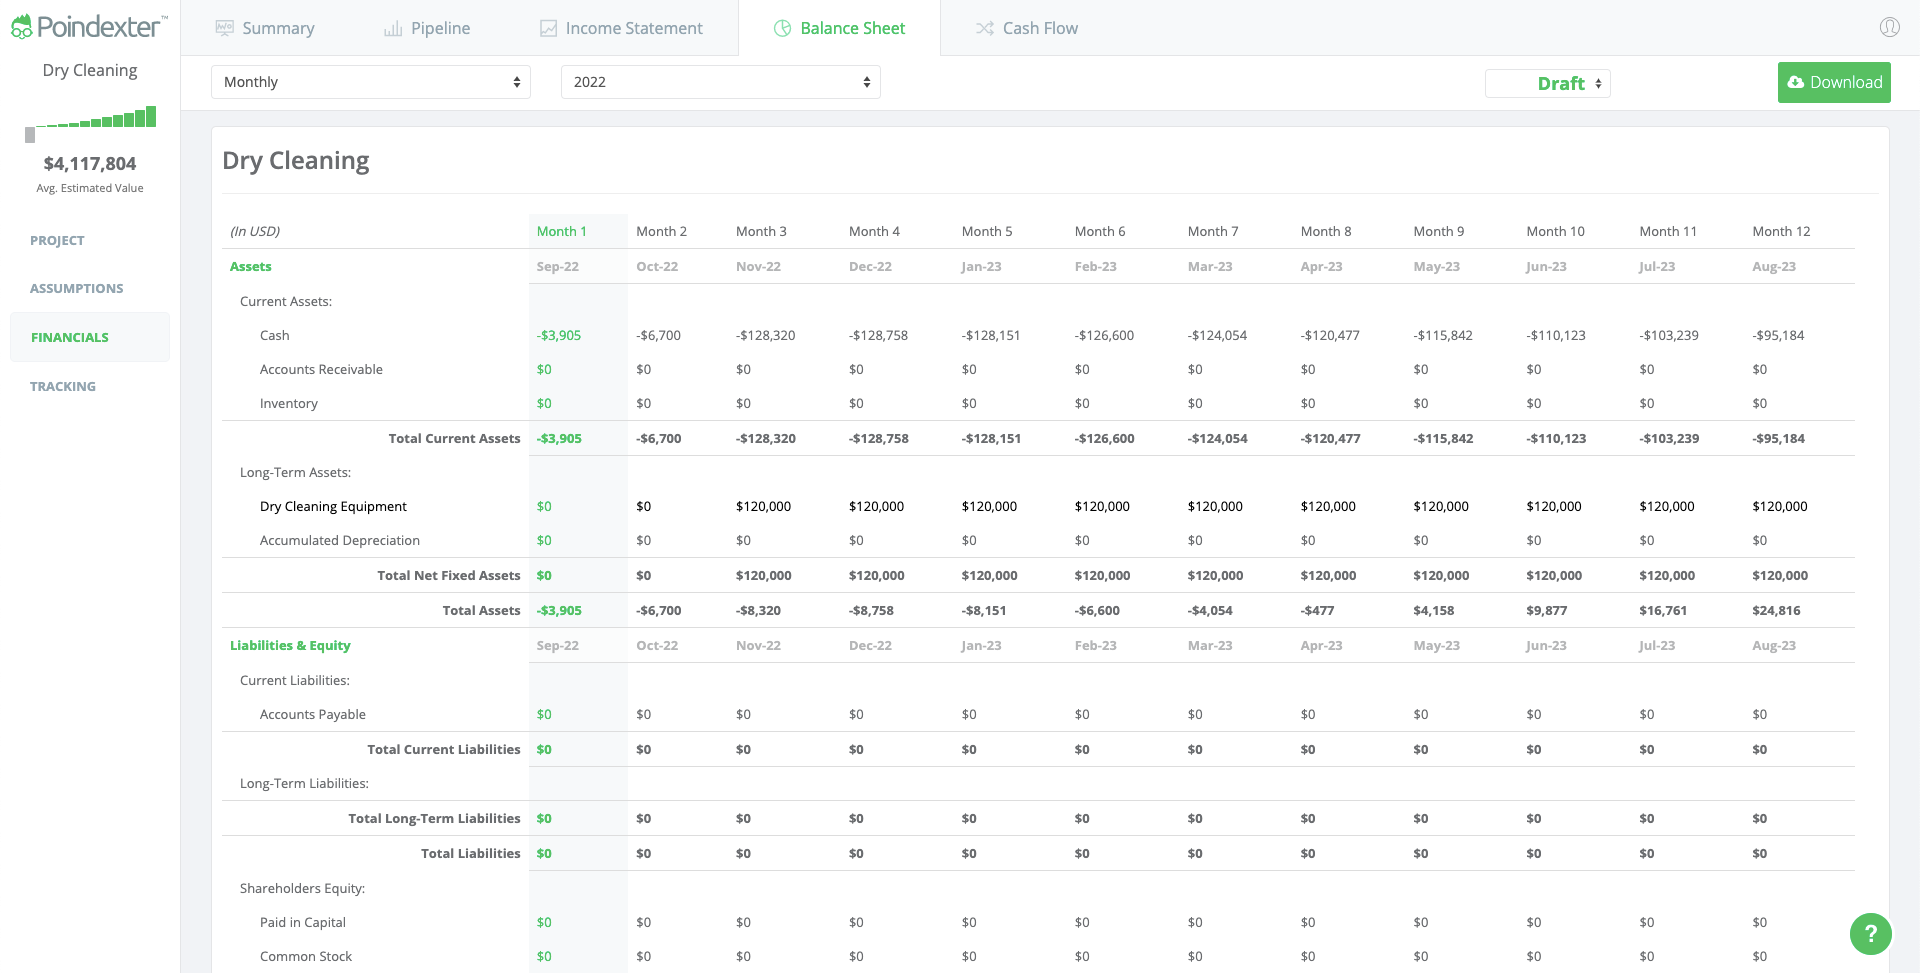Open the ASSUMPTIONS sidebar section
Screen dimensions: 1920x973
tap(77, 288)
